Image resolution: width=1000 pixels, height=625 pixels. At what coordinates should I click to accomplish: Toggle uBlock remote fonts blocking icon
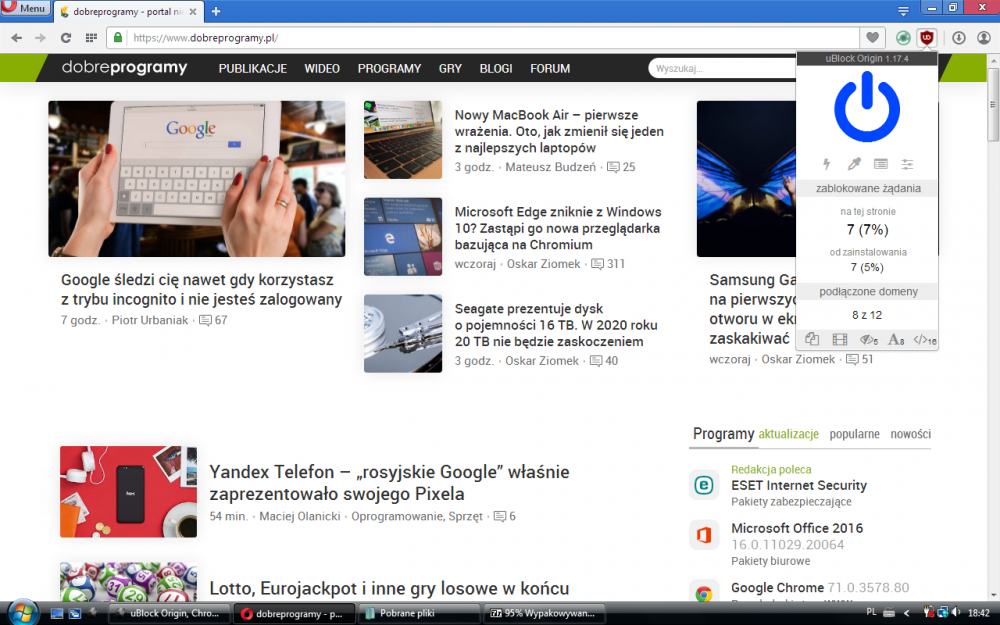[x=896, y=339]
